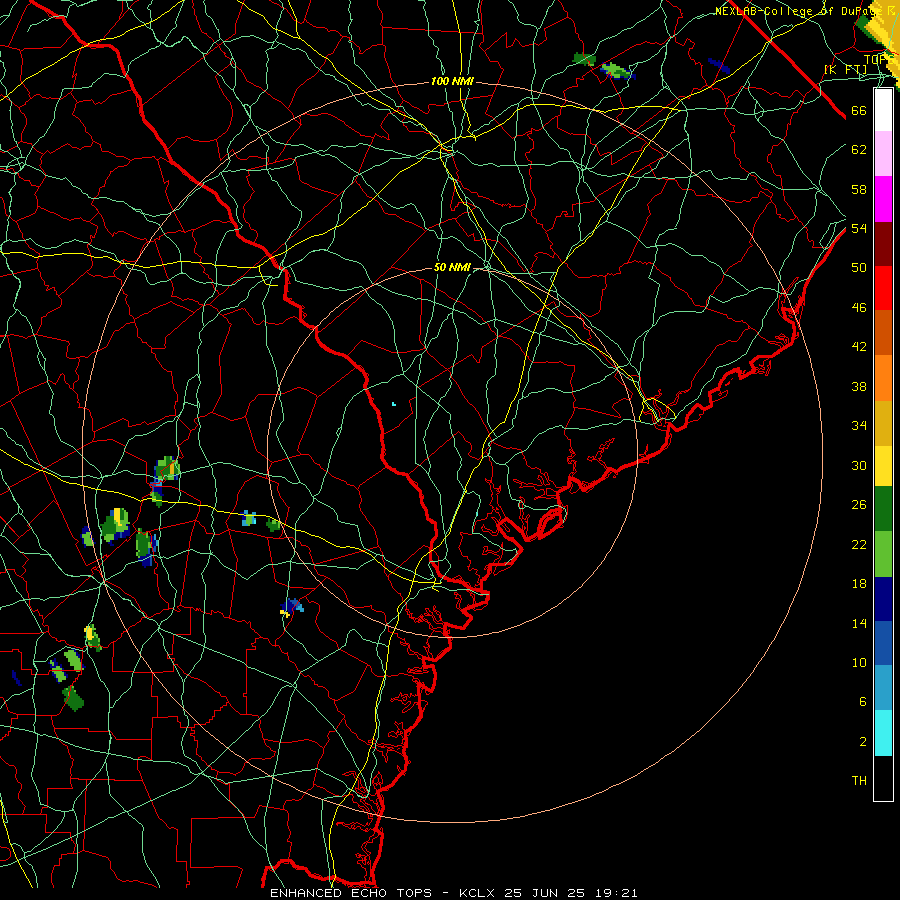The height and width of the screenshot is (900, 900).
Task: Click the '10' legend value
Action: [859, 662]
